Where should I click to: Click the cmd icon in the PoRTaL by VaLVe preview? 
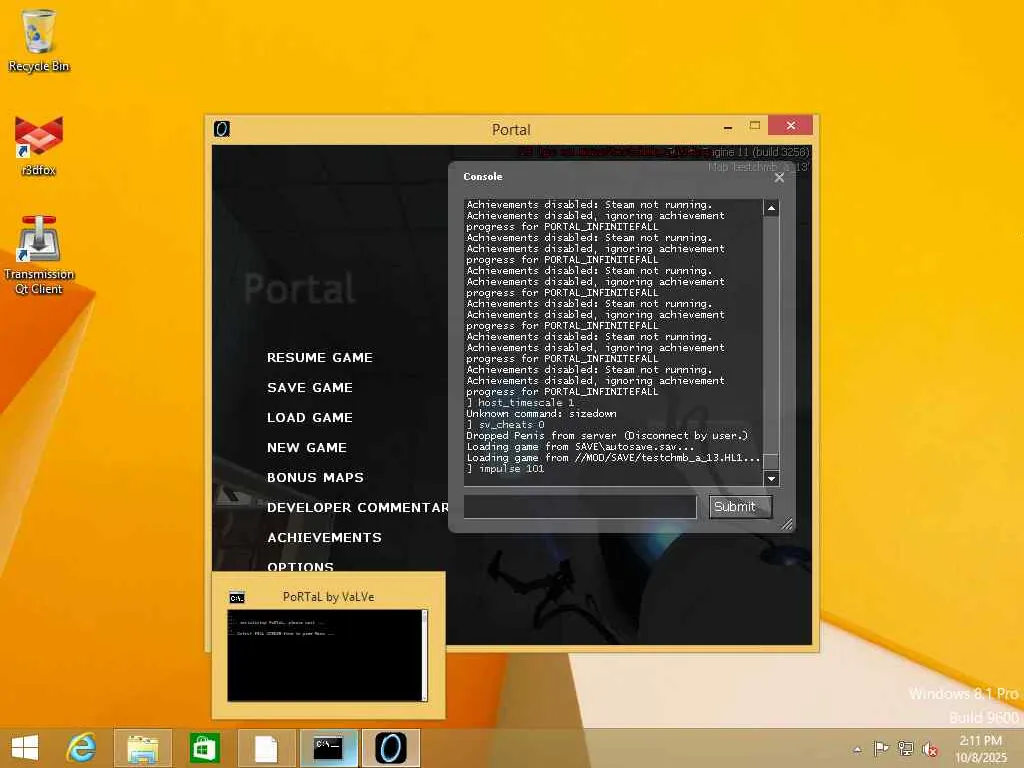(x=236, y=598)
